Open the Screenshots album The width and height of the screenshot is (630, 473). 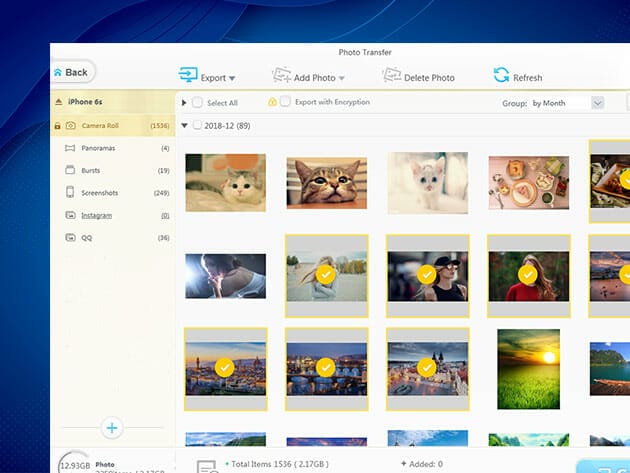click(102, 192)
